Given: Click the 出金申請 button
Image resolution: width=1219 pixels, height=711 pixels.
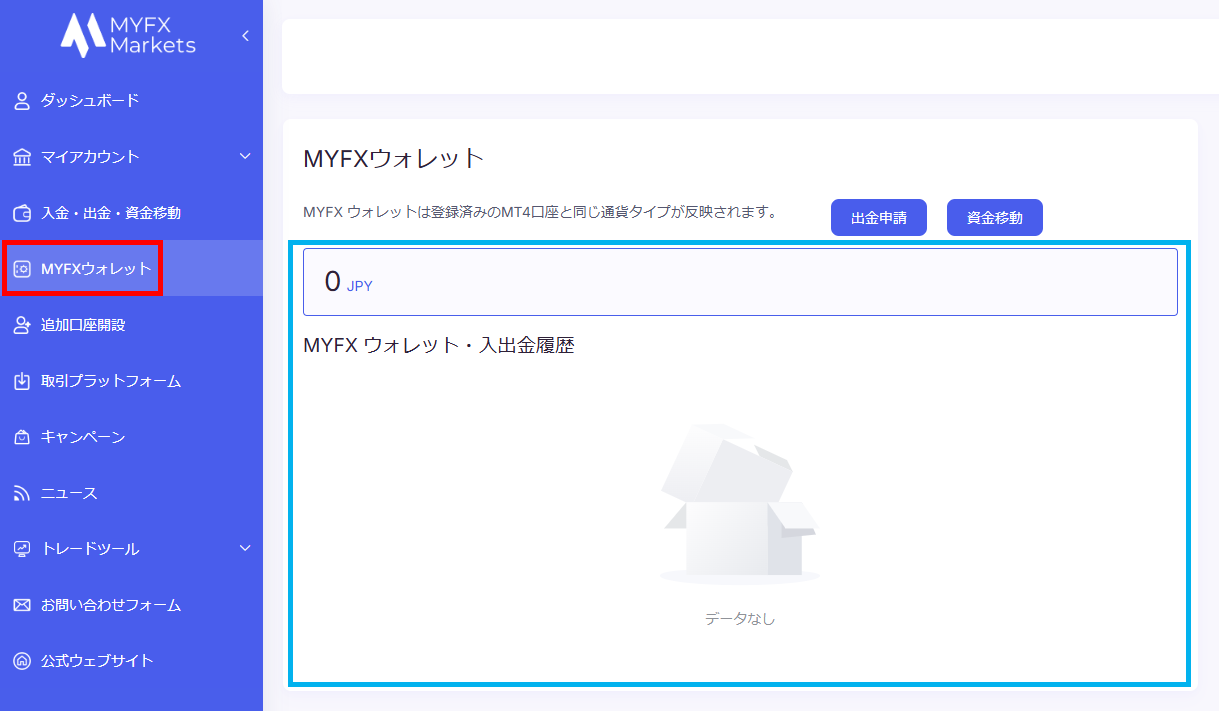Looking at the screenshot, I should click(879, 218).
